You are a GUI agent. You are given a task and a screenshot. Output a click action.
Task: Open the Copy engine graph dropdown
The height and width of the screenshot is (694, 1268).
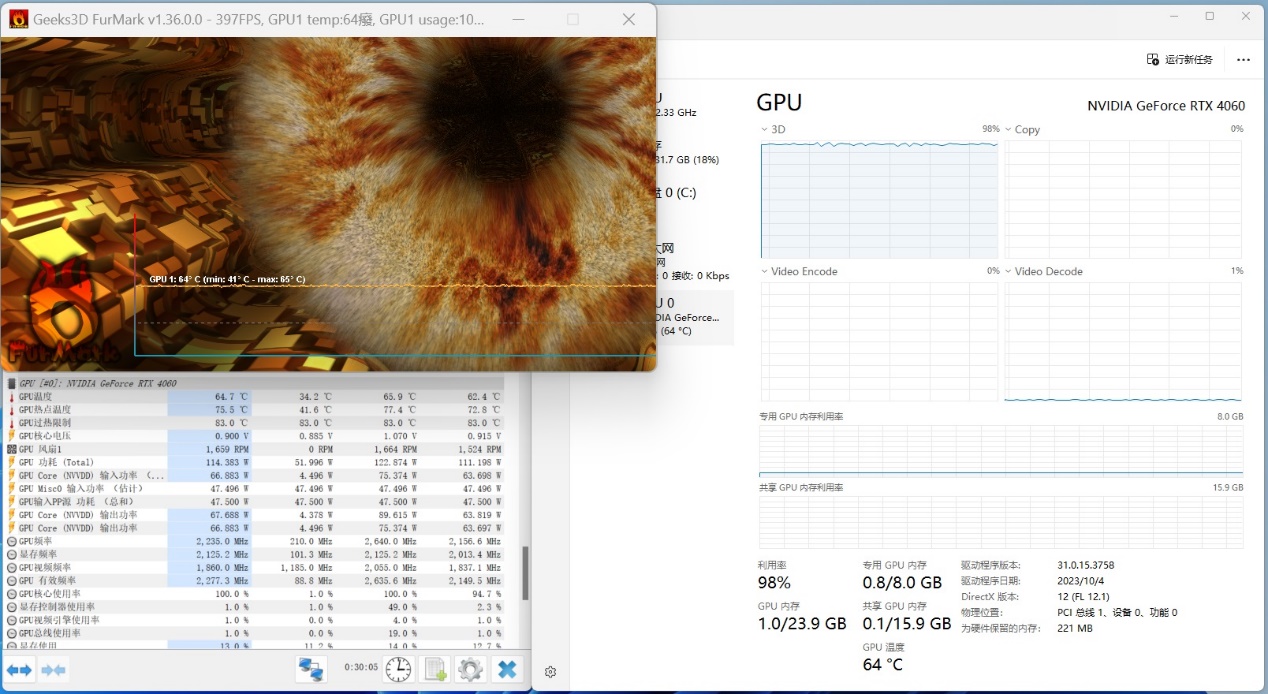pyautogui.click(x=1009, y=130)
